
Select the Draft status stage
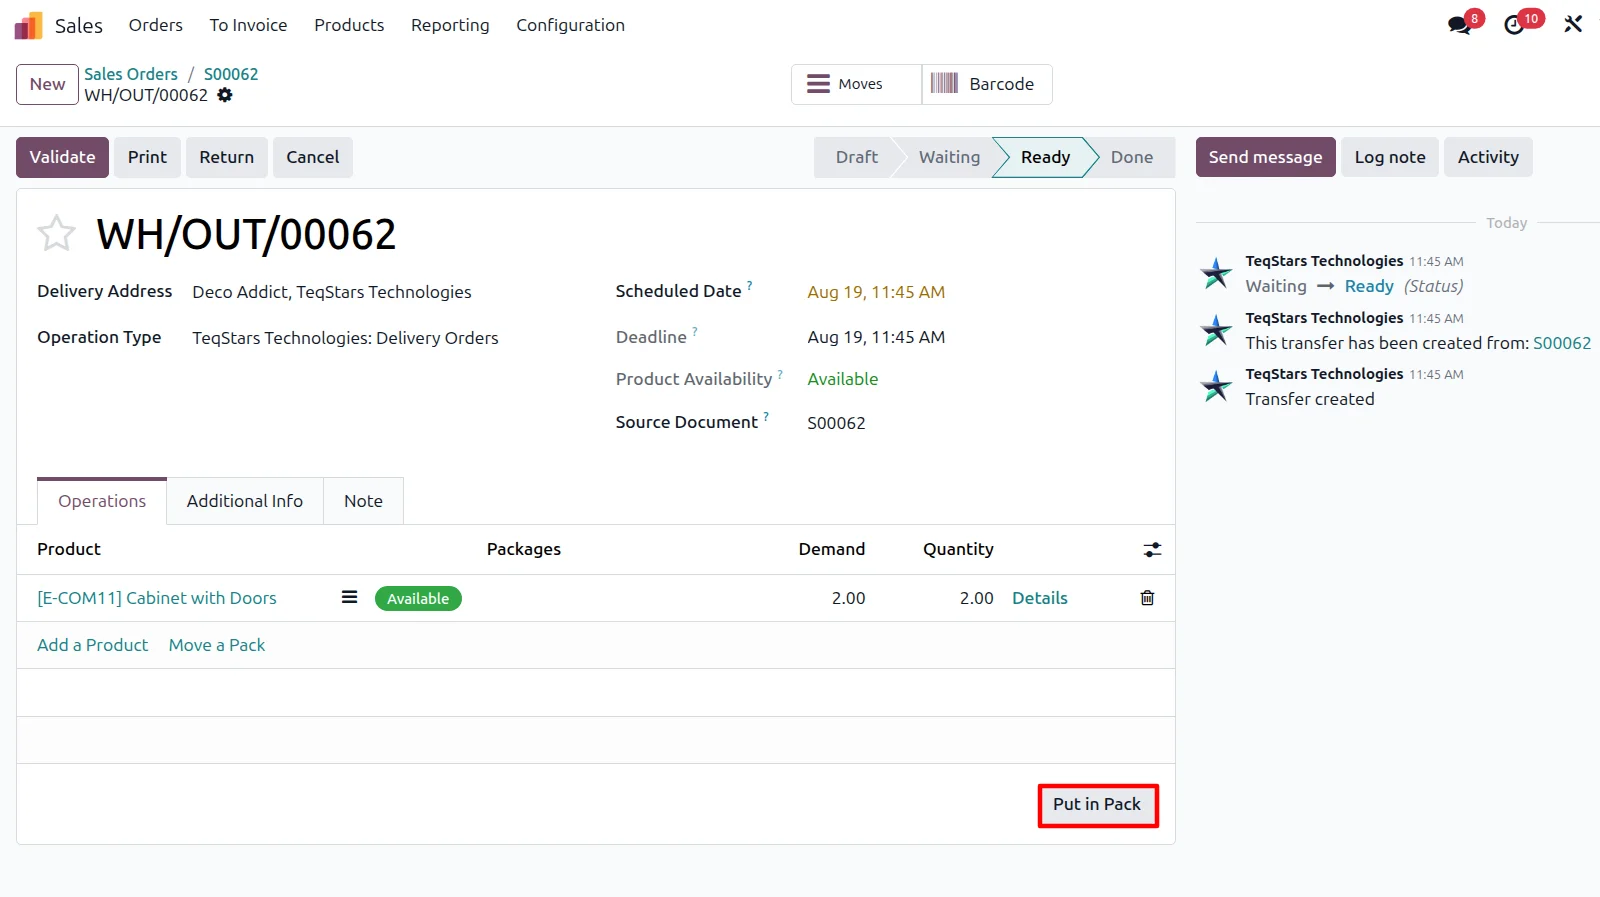point(857,157)
